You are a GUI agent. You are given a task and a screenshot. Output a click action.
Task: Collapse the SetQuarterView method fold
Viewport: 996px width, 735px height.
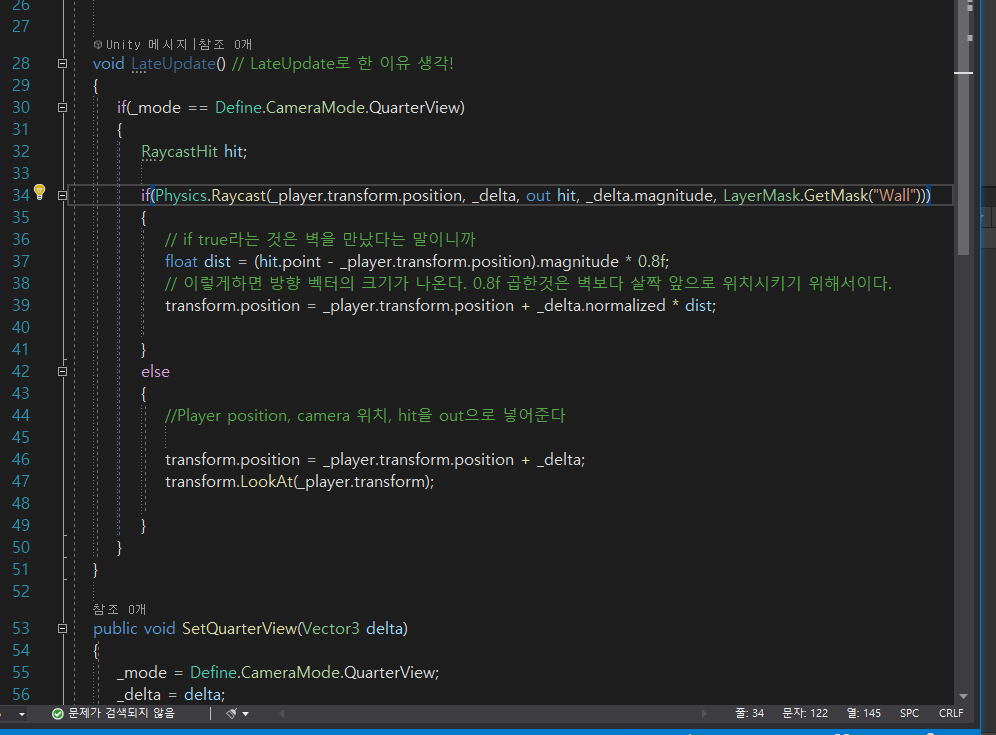[x=62, y=628]
